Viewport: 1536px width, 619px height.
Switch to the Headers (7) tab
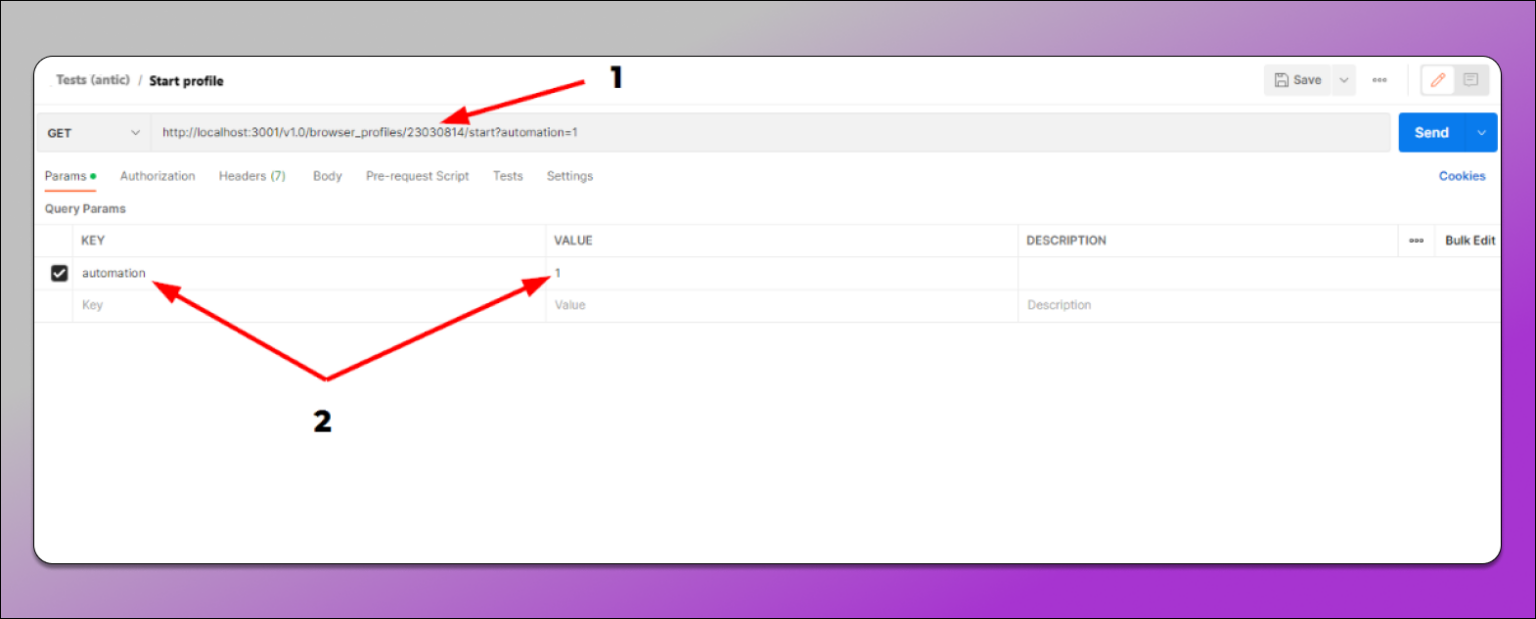(251, 176)
